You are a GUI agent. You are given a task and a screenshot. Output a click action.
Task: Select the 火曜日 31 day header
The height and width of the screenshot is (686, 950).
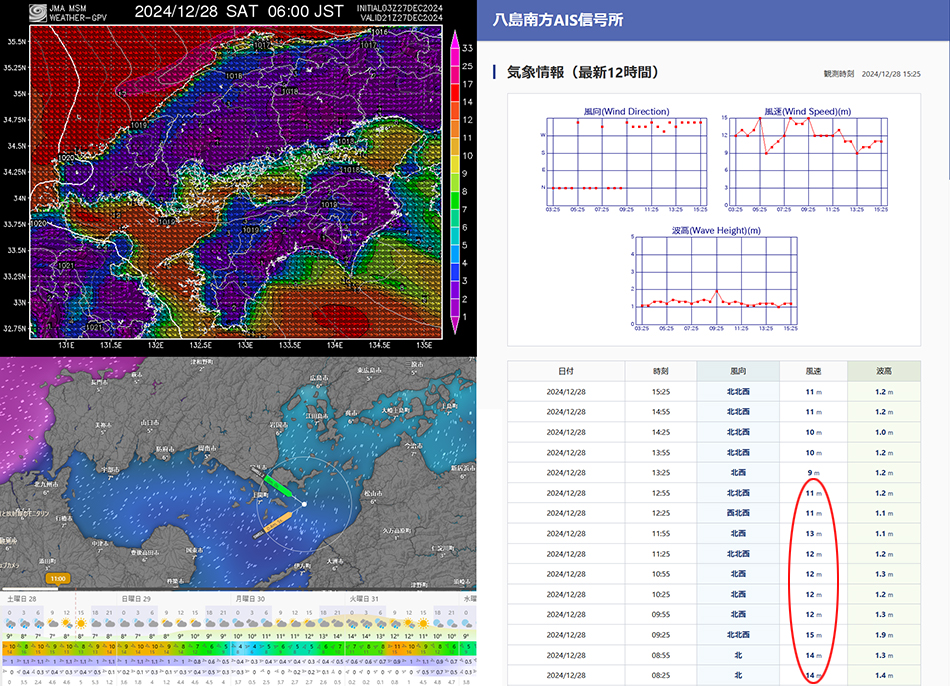[363, 598]
